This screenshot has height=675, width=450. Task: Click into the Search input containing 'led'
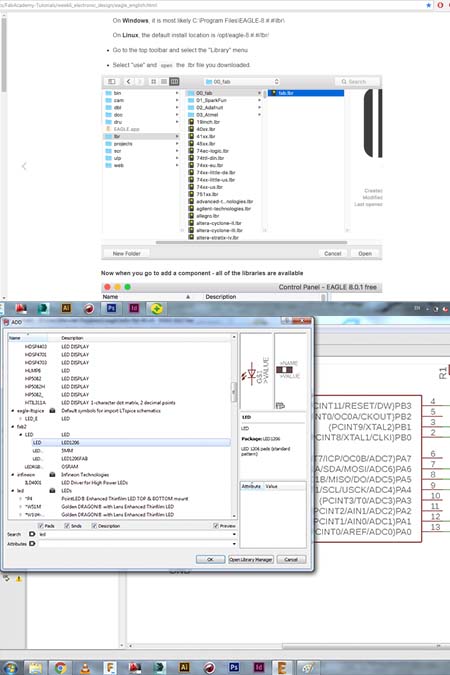point(134,534)
